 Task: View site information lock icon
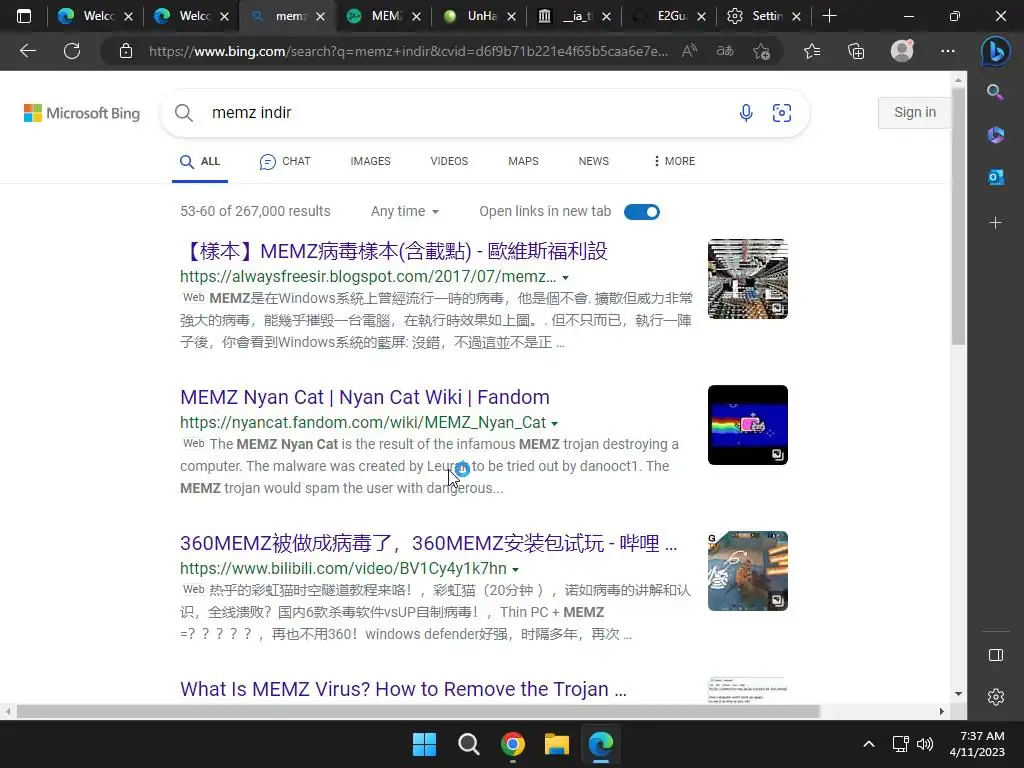pos(126,51)
